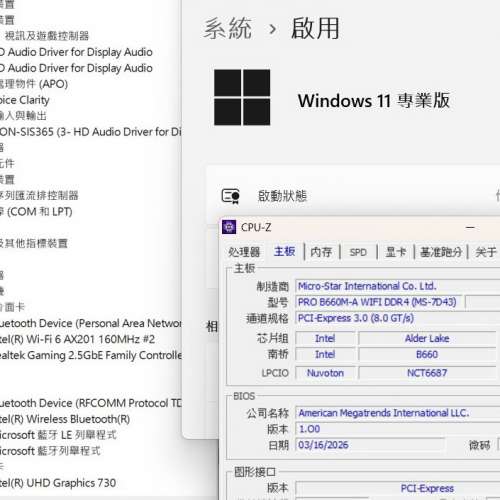Open the 内存 tab in CPU-Z
The image size is (500, 500).
coord(321,252)
